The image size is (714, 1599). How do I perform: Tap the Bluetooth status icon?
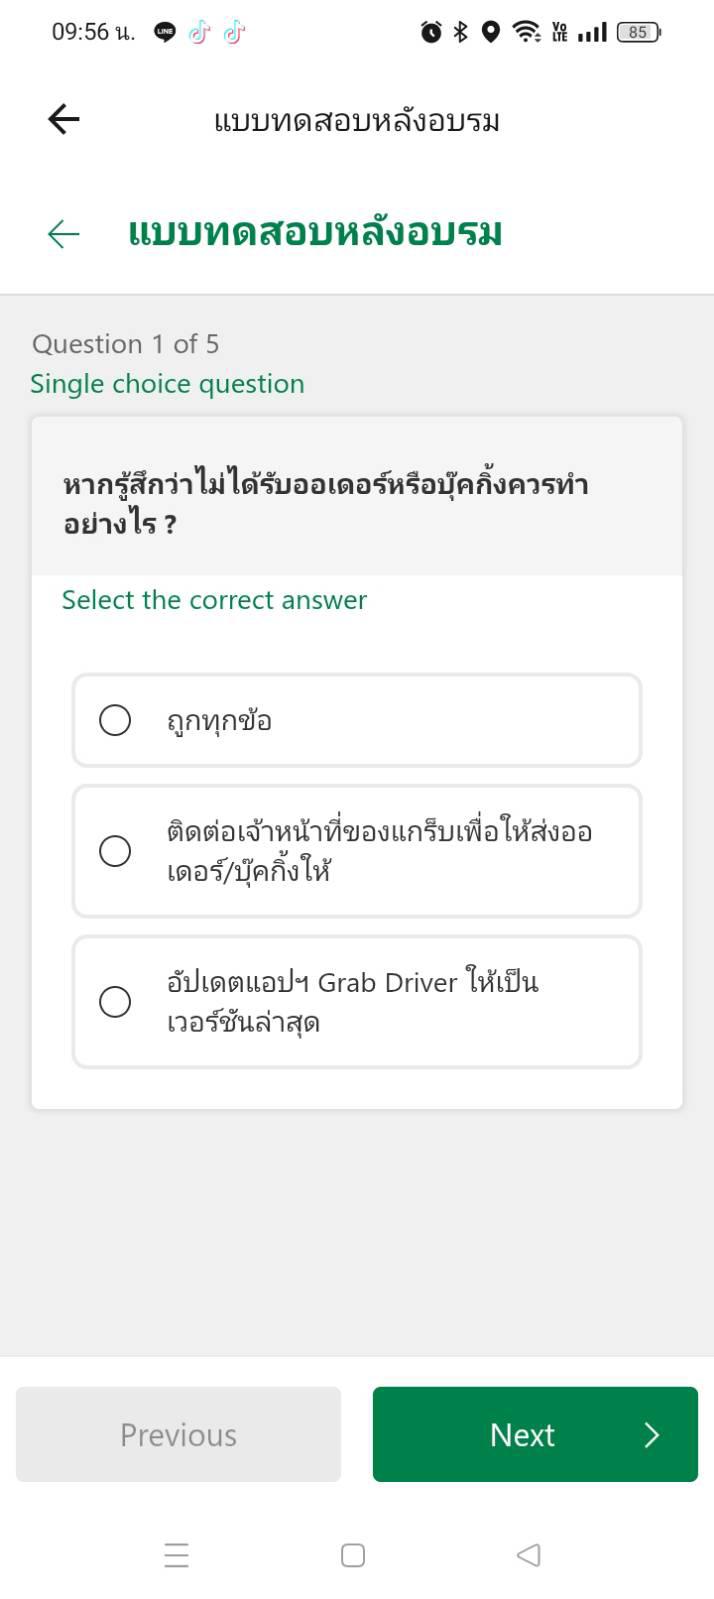pos(461,32)
